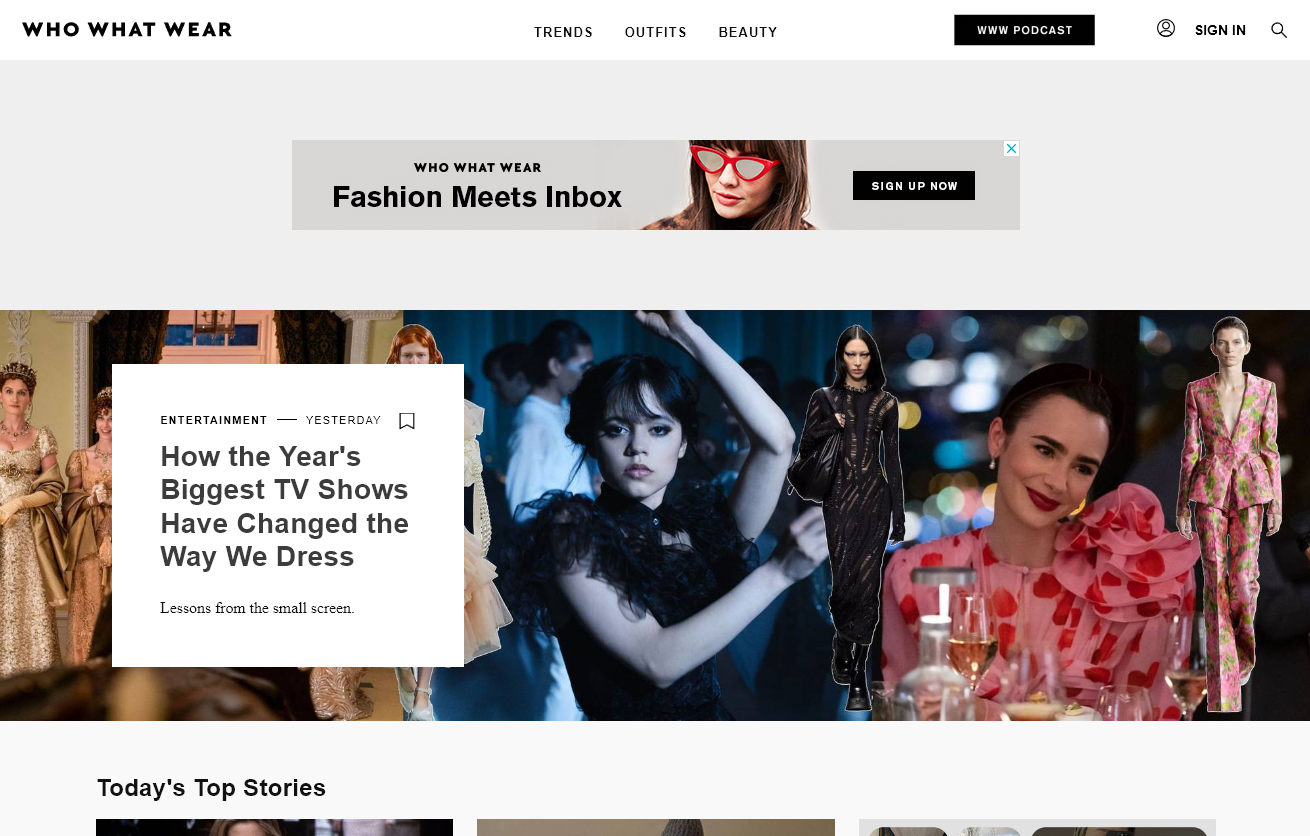Click the SIGN IN link
1310x836 pixels.
click(1220, 30)
